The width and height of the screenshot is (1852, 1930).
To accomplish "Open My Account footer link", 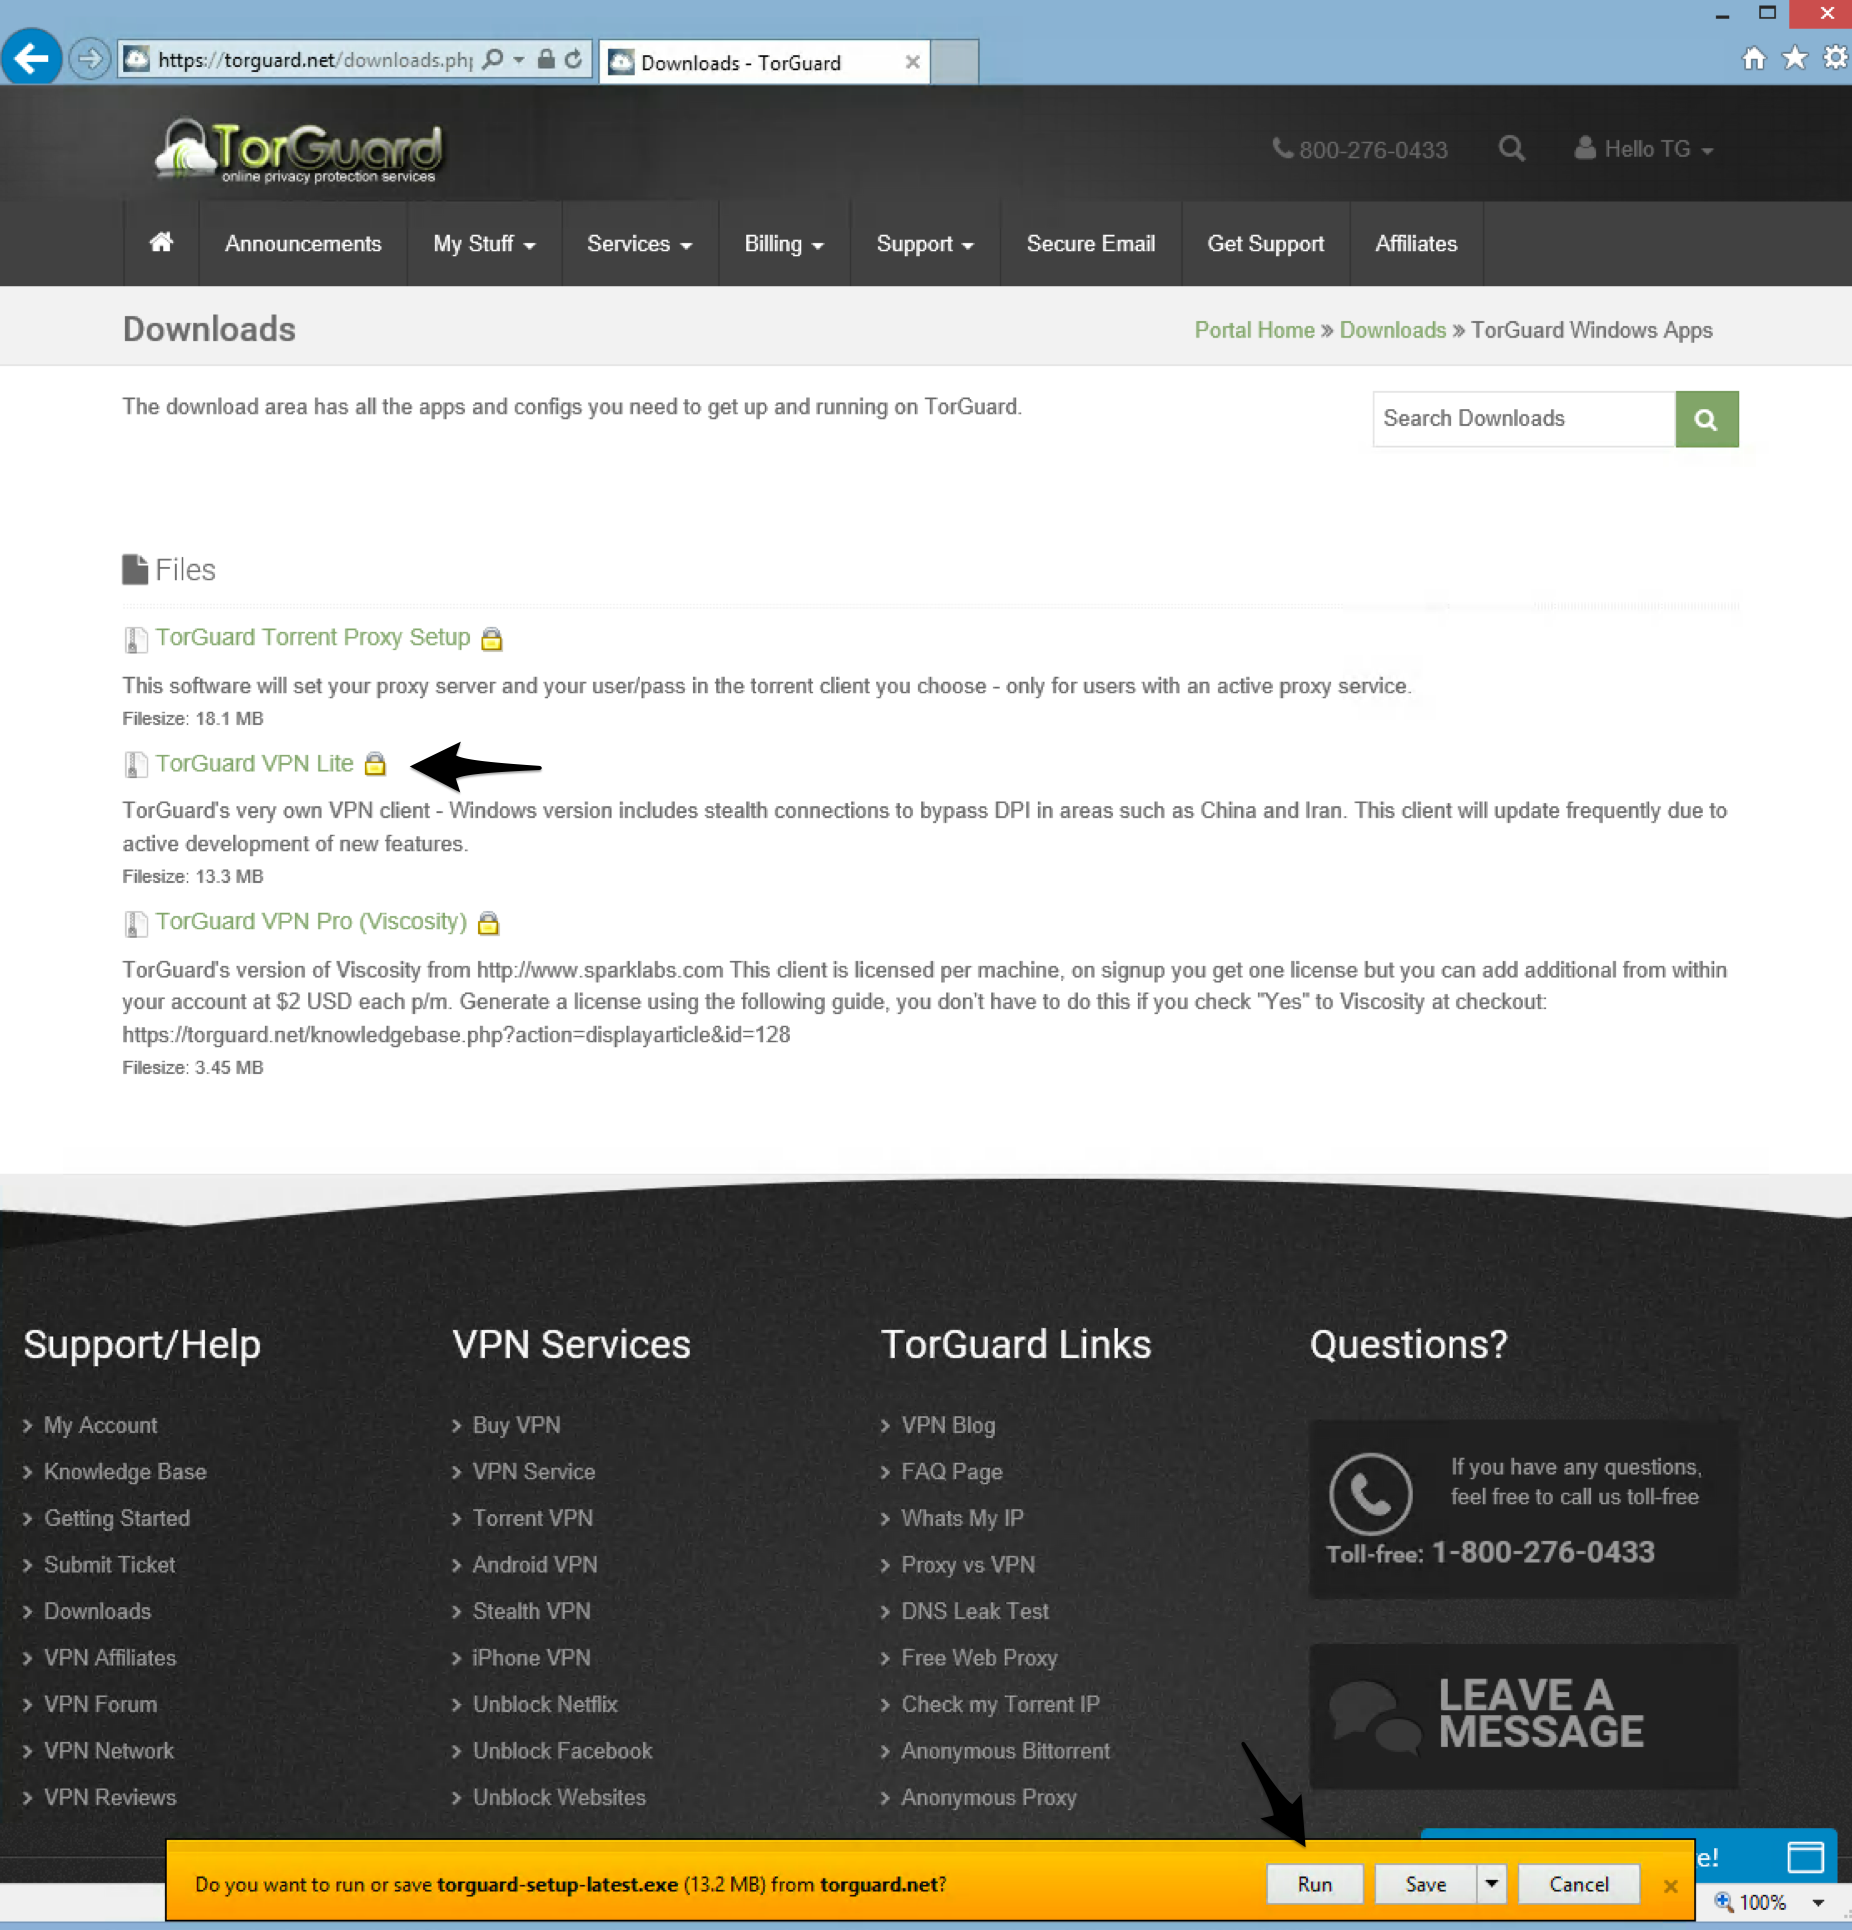I will (x=100, y=1426).
